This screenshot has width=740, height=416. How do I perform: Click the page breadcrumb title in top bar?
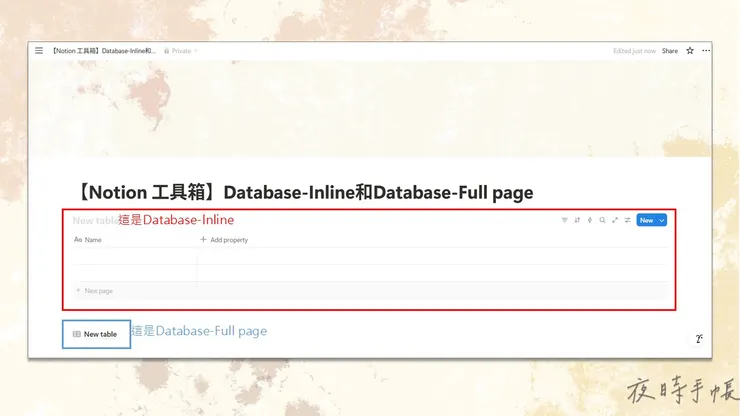coord(103,51)
